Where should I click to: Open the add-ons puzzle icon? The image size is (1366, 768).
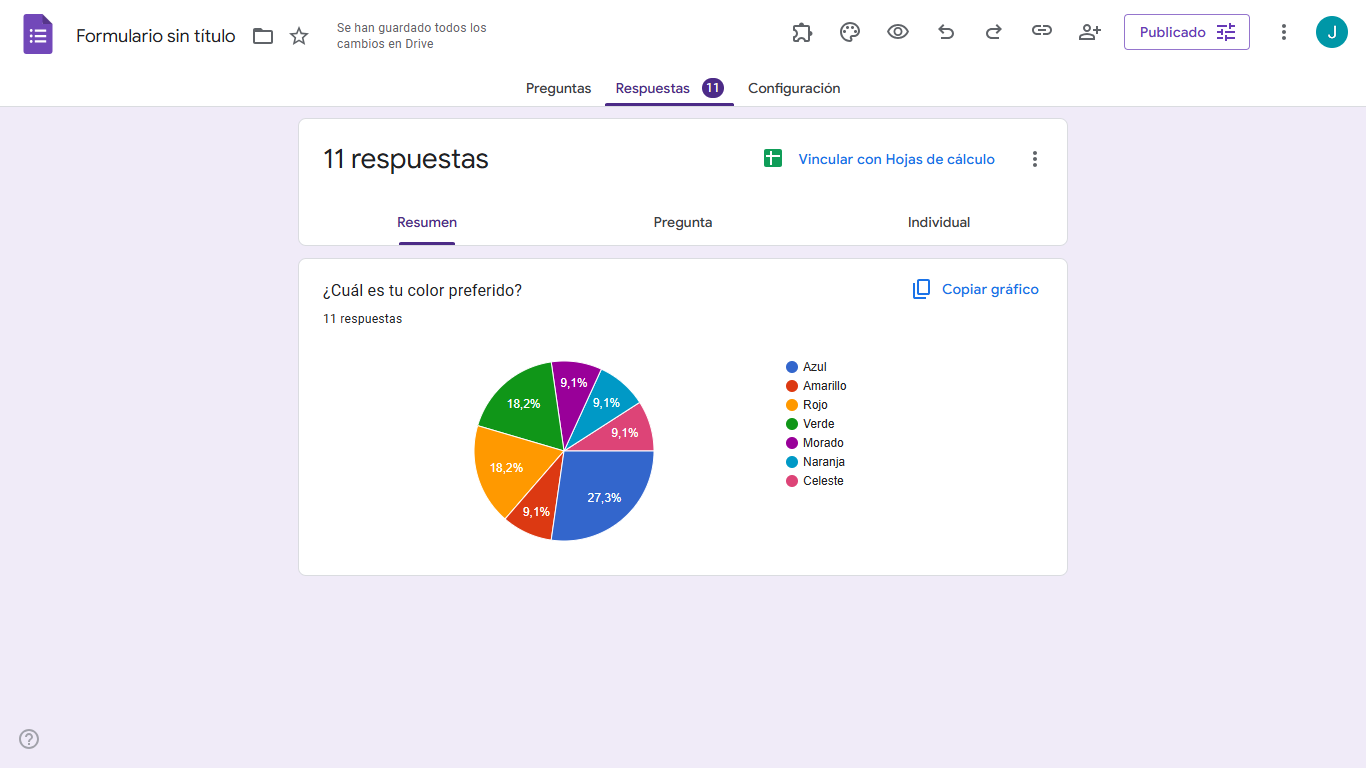[x=802, y=32]
